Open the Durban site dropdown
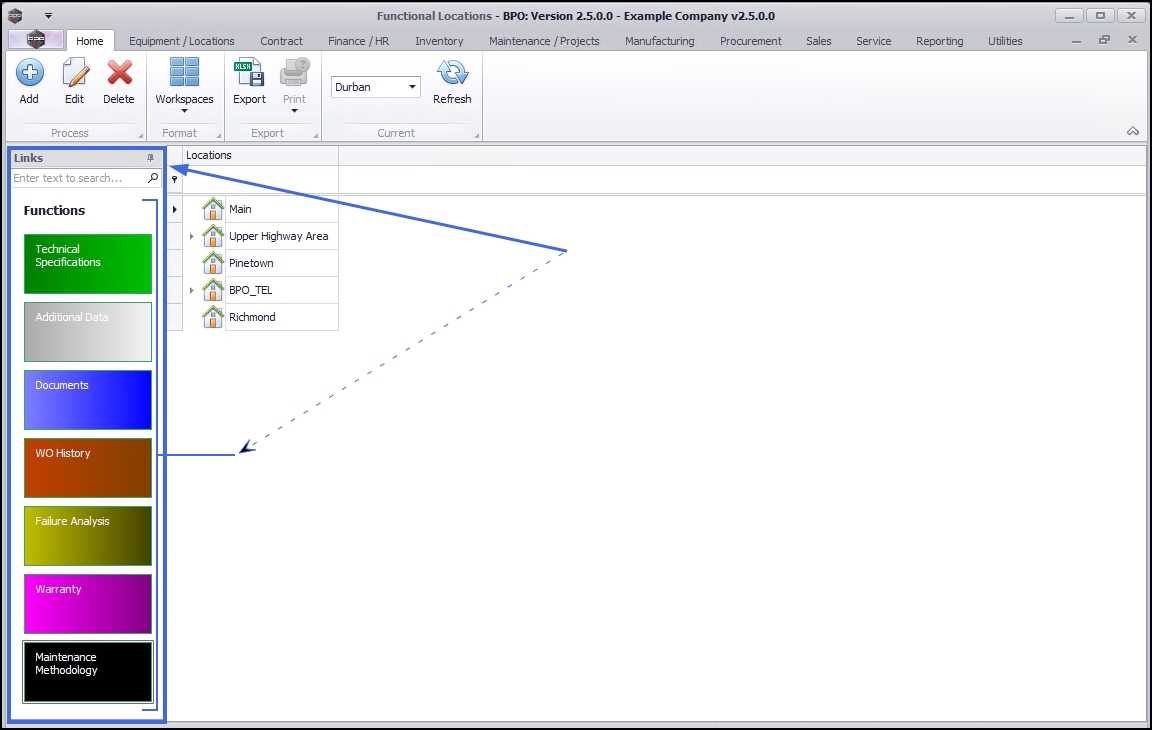The width and height of the screenshot is (1152, 730). click(412, 87)
